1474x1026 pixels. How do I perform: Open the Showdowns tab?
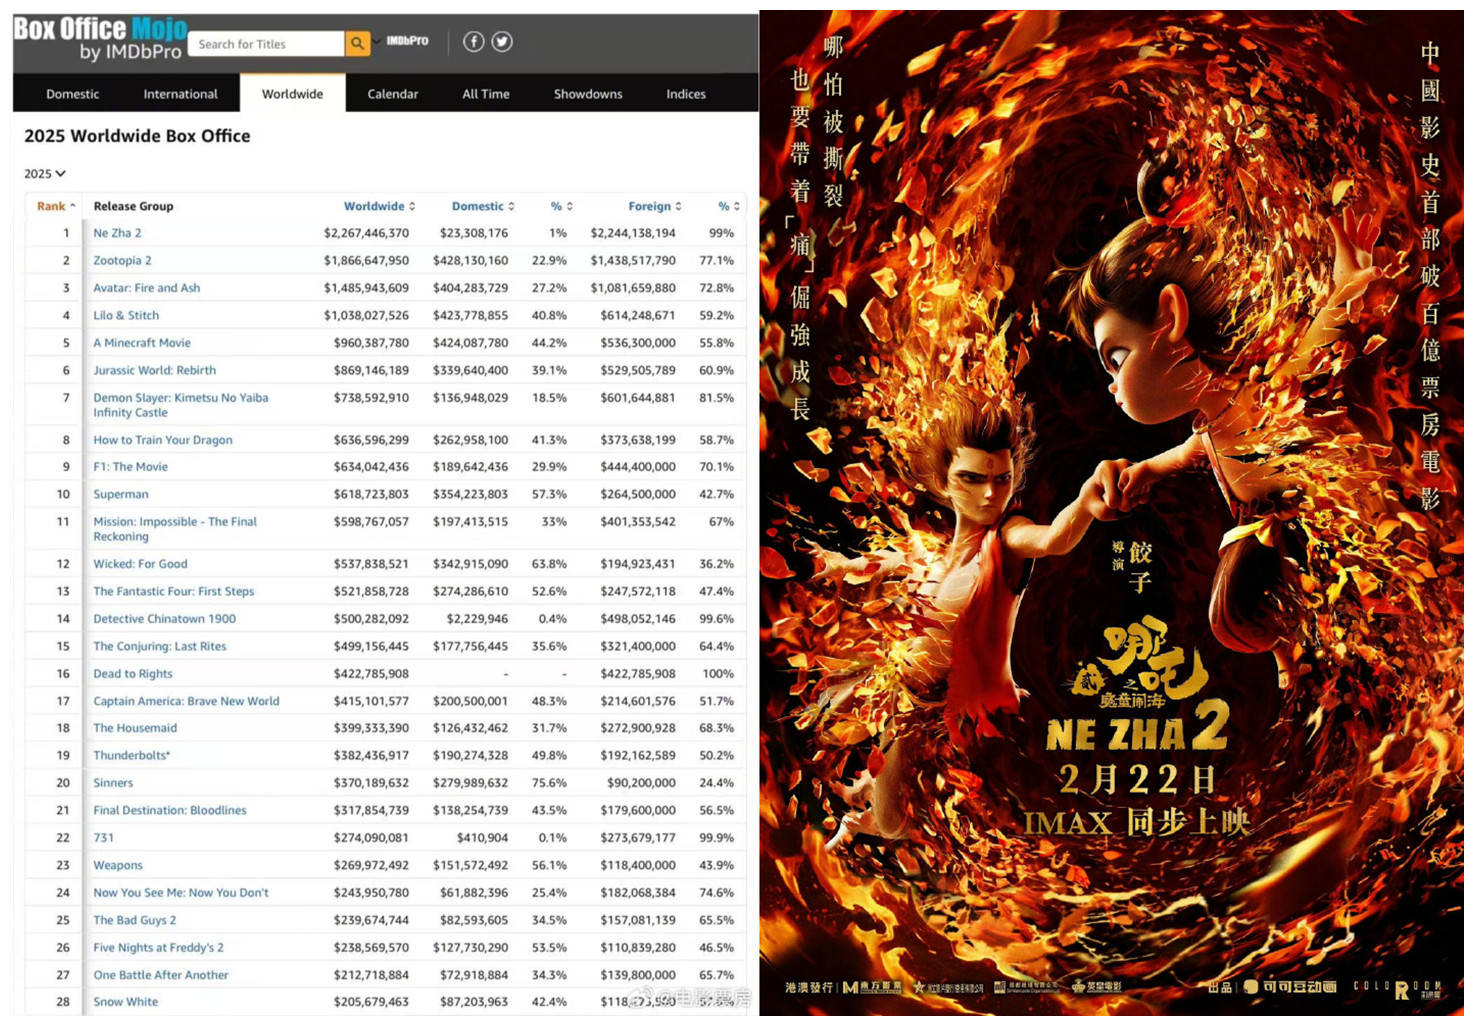(588, 94)
